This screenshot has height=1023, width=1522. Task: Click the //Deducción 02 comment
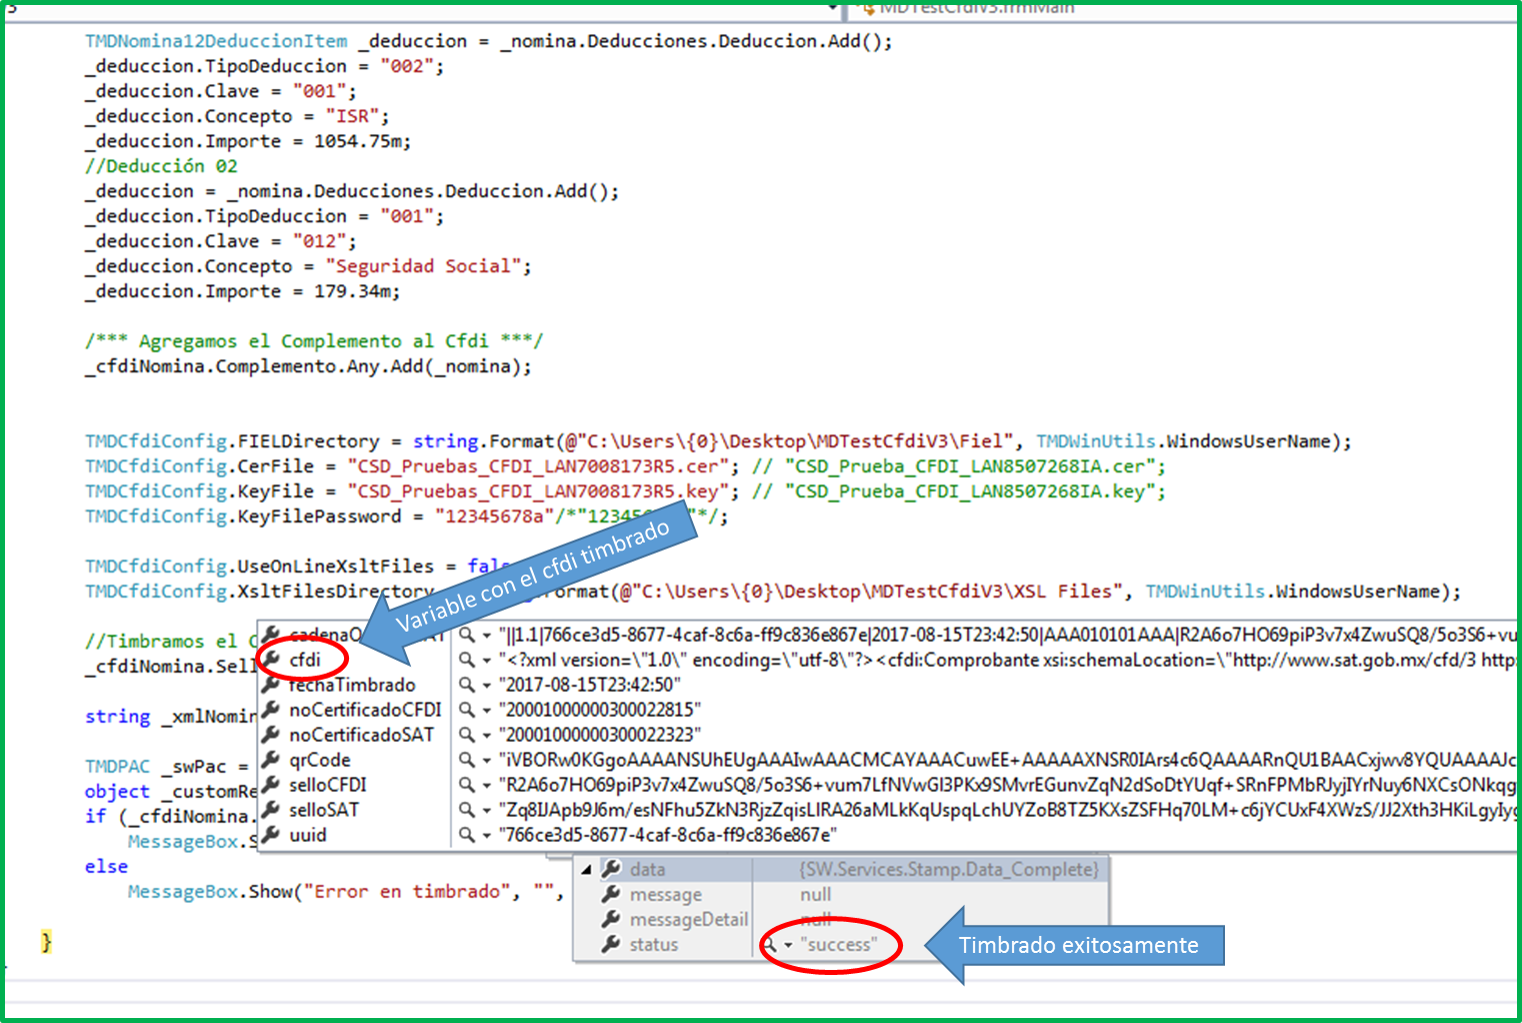161,166
